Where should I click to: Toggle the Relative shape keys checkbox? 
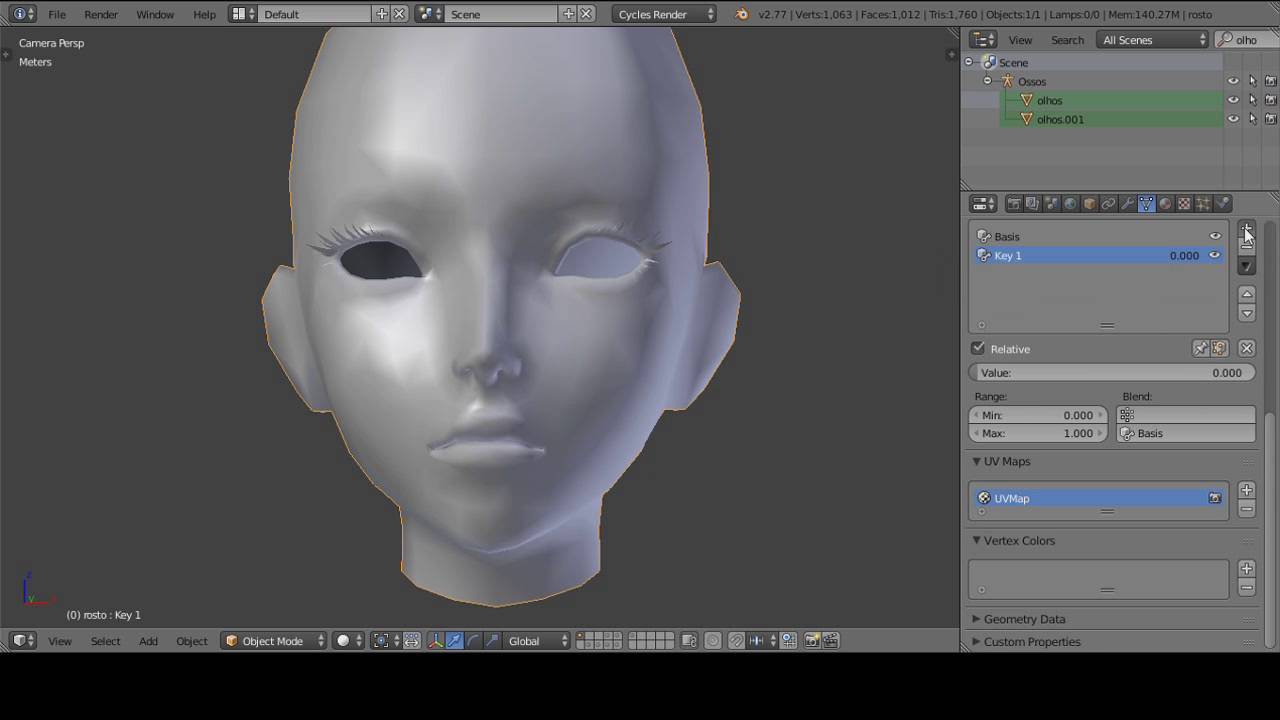coord(978,349)
